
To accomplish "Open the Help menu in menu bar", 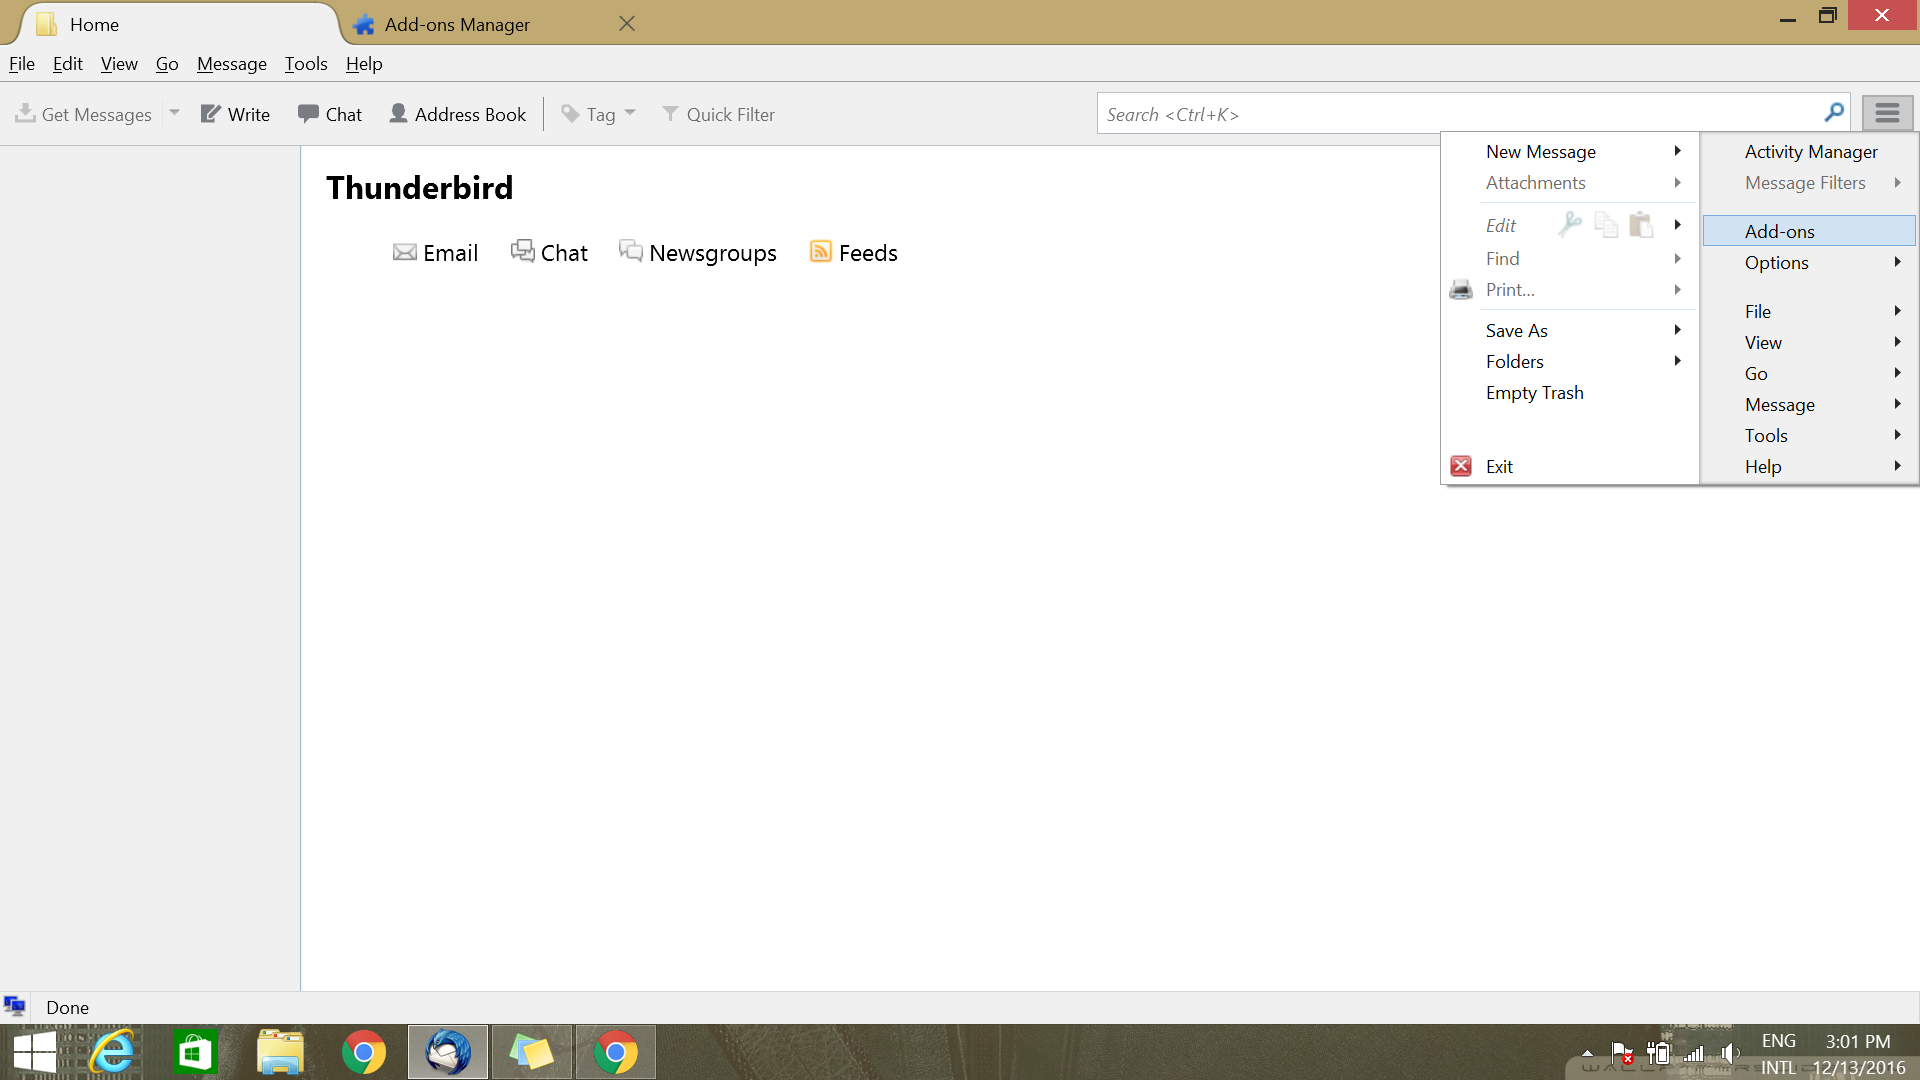I will [x=364, y=63].
